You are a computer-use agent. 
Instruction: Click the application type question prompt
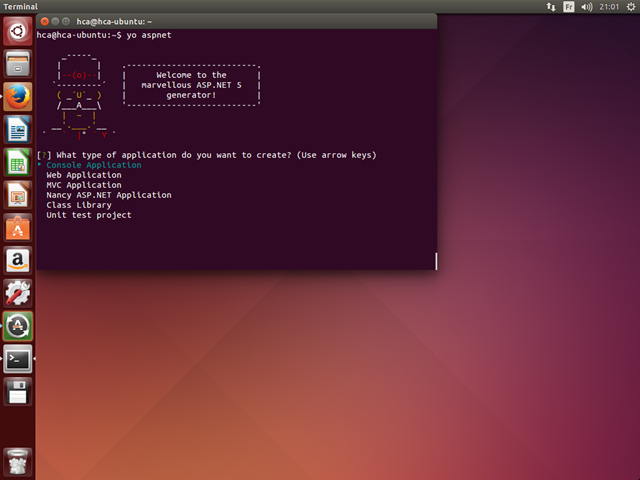click(207, 155)
